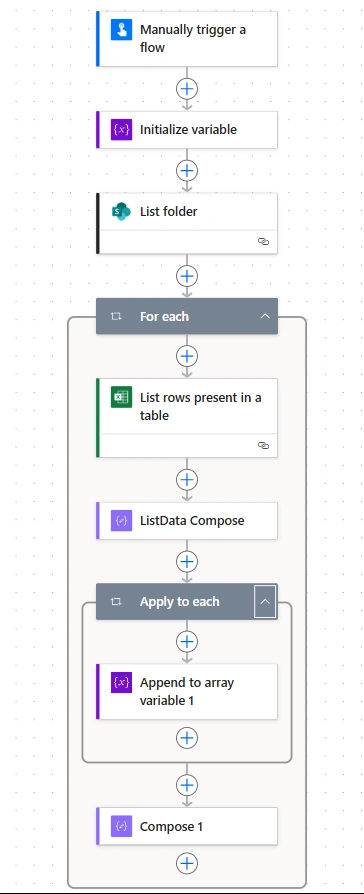Viewport: 364px width, 894px height.
Task: Open Append to array variable 1
Action: [187, 691]
